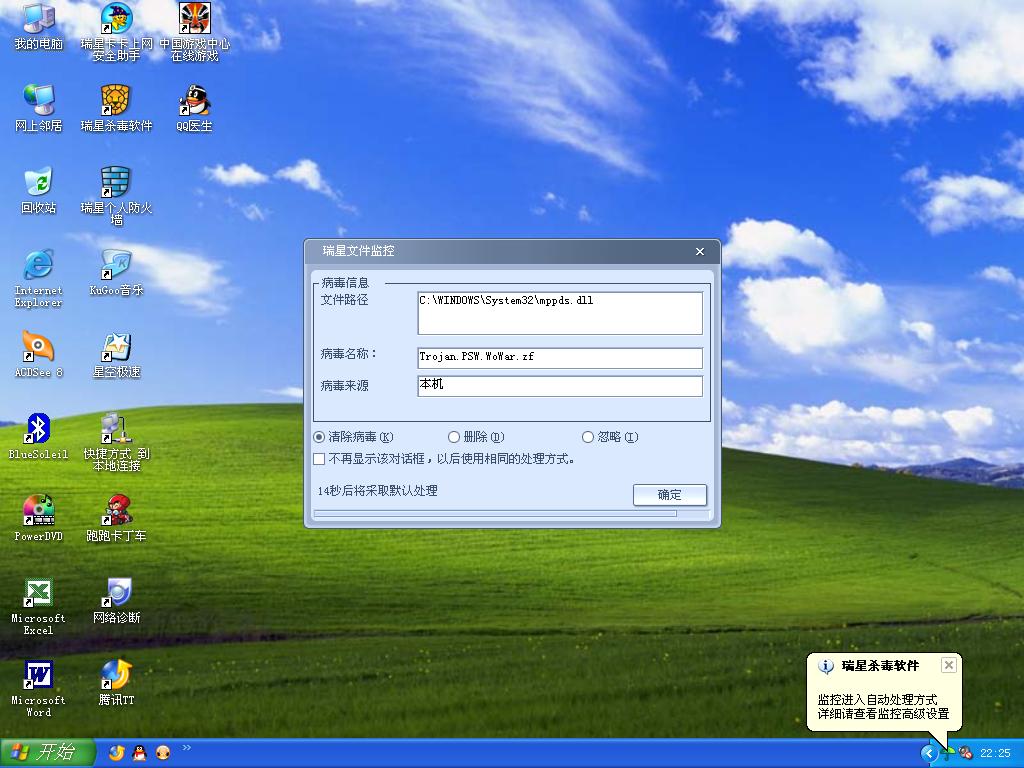Click Rising umbrella tray icon
The width and height of the screenshot is (1024, 768).
(x=948, y=754)
